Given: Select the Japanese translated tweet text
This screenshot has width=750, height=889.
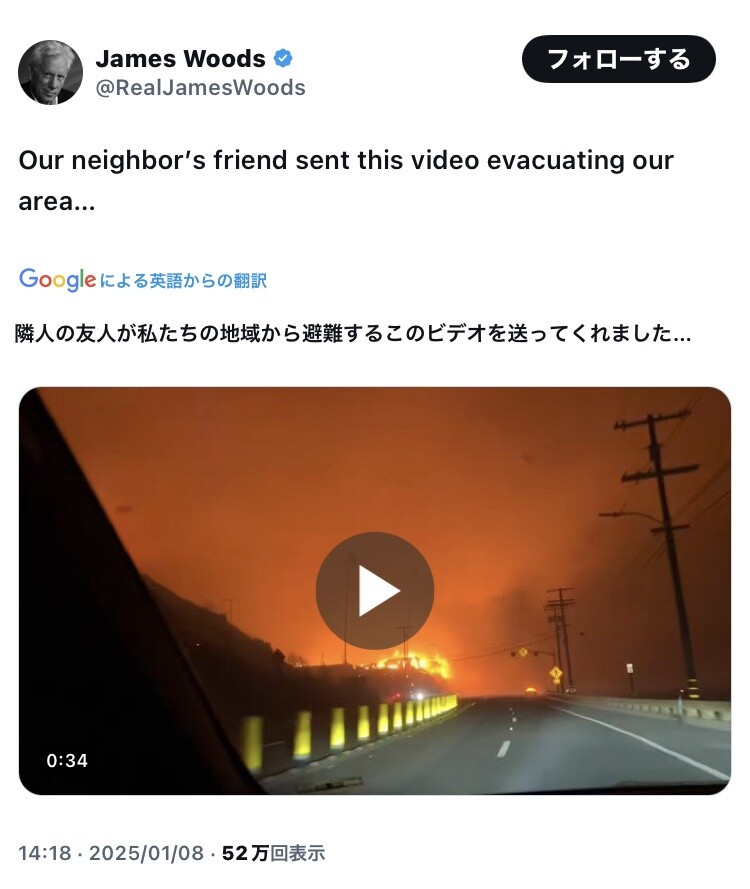Looking at the screenshot, I should pos(353,333).
